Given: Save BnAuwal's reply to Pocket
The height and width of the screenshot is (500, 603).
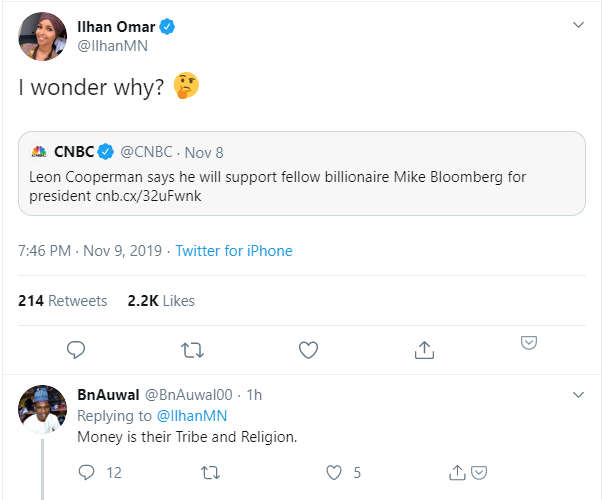Looking at the screenshot, I should click(x=479, y=472).
